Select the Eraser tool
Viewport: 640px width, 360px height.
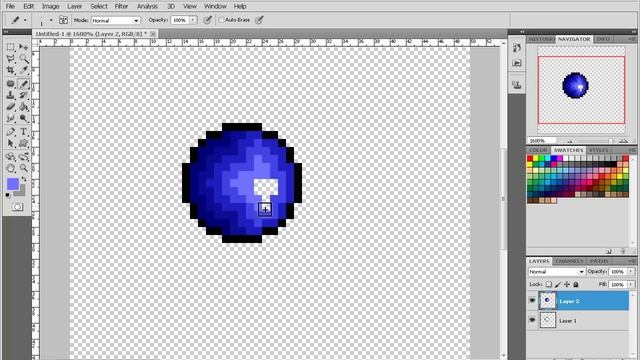click(11, 107)
